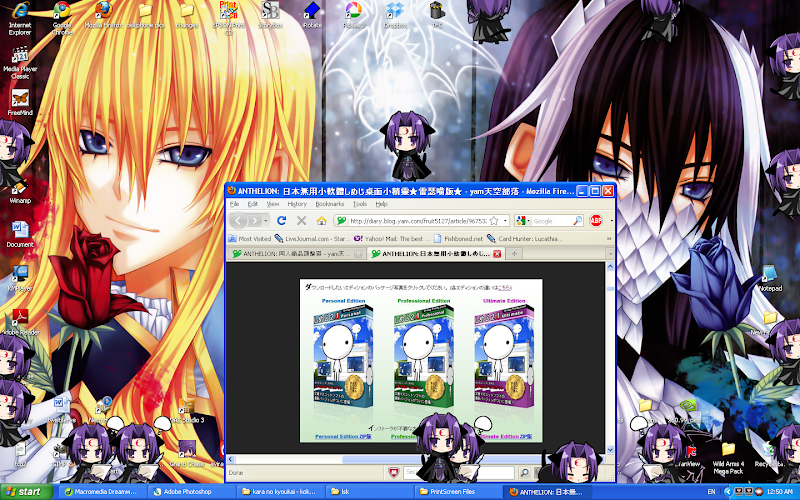The height and width of the screenshot is (500, 800).
Task: Click the Windows start button
Action: [x=27, y=492]
